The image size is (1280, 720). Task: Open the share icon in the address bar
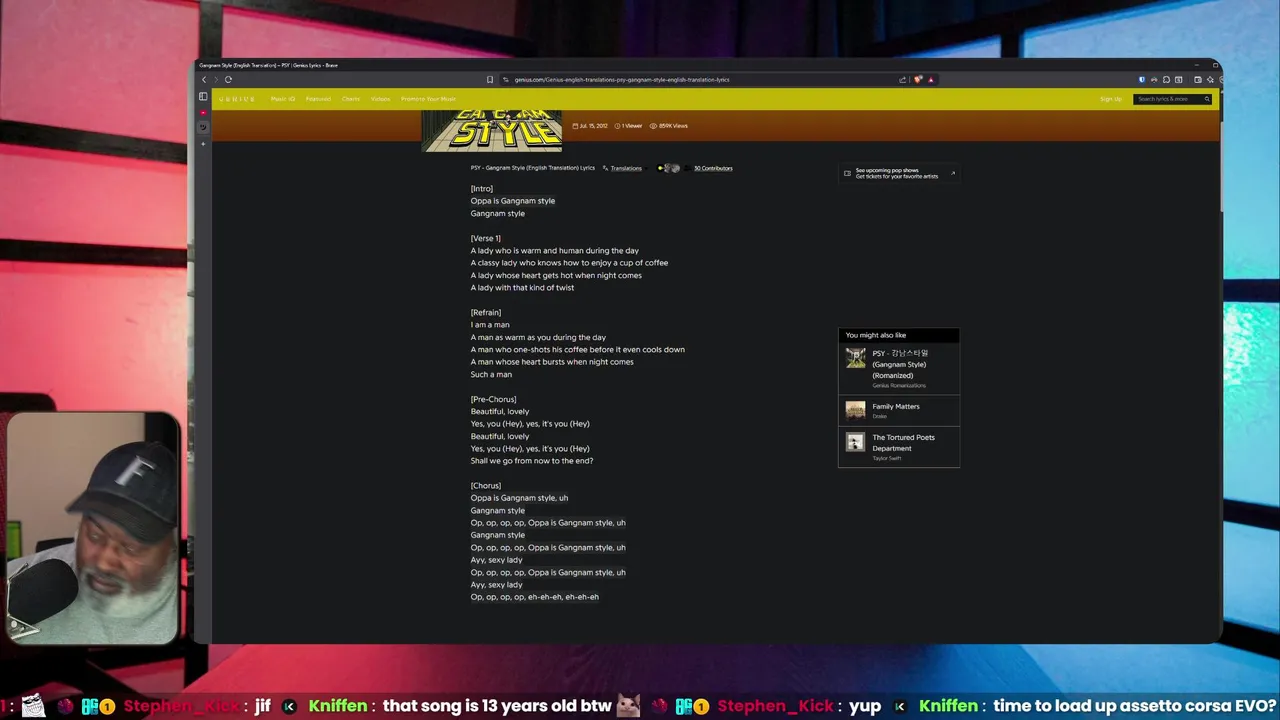click(x=903, y=79)
